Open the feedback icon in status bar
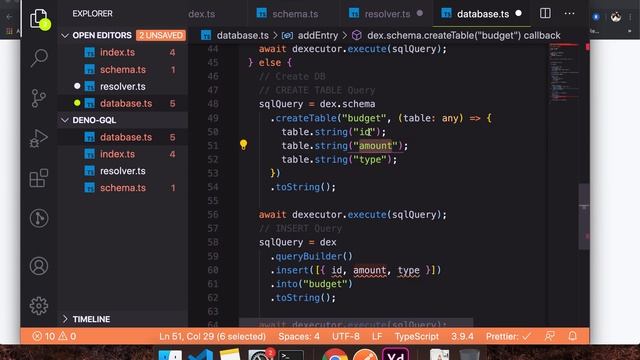The width and height of the screenshot is (640, 360). coord(549,336)
